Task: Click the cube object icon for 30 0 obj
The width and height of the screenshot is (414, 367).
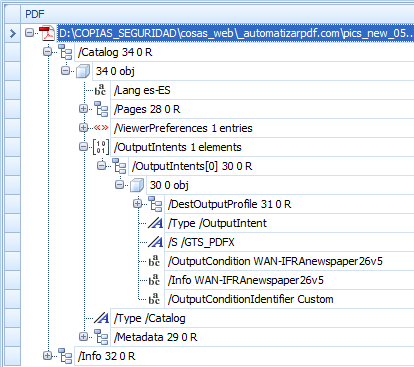Action: tap(137, 185)
